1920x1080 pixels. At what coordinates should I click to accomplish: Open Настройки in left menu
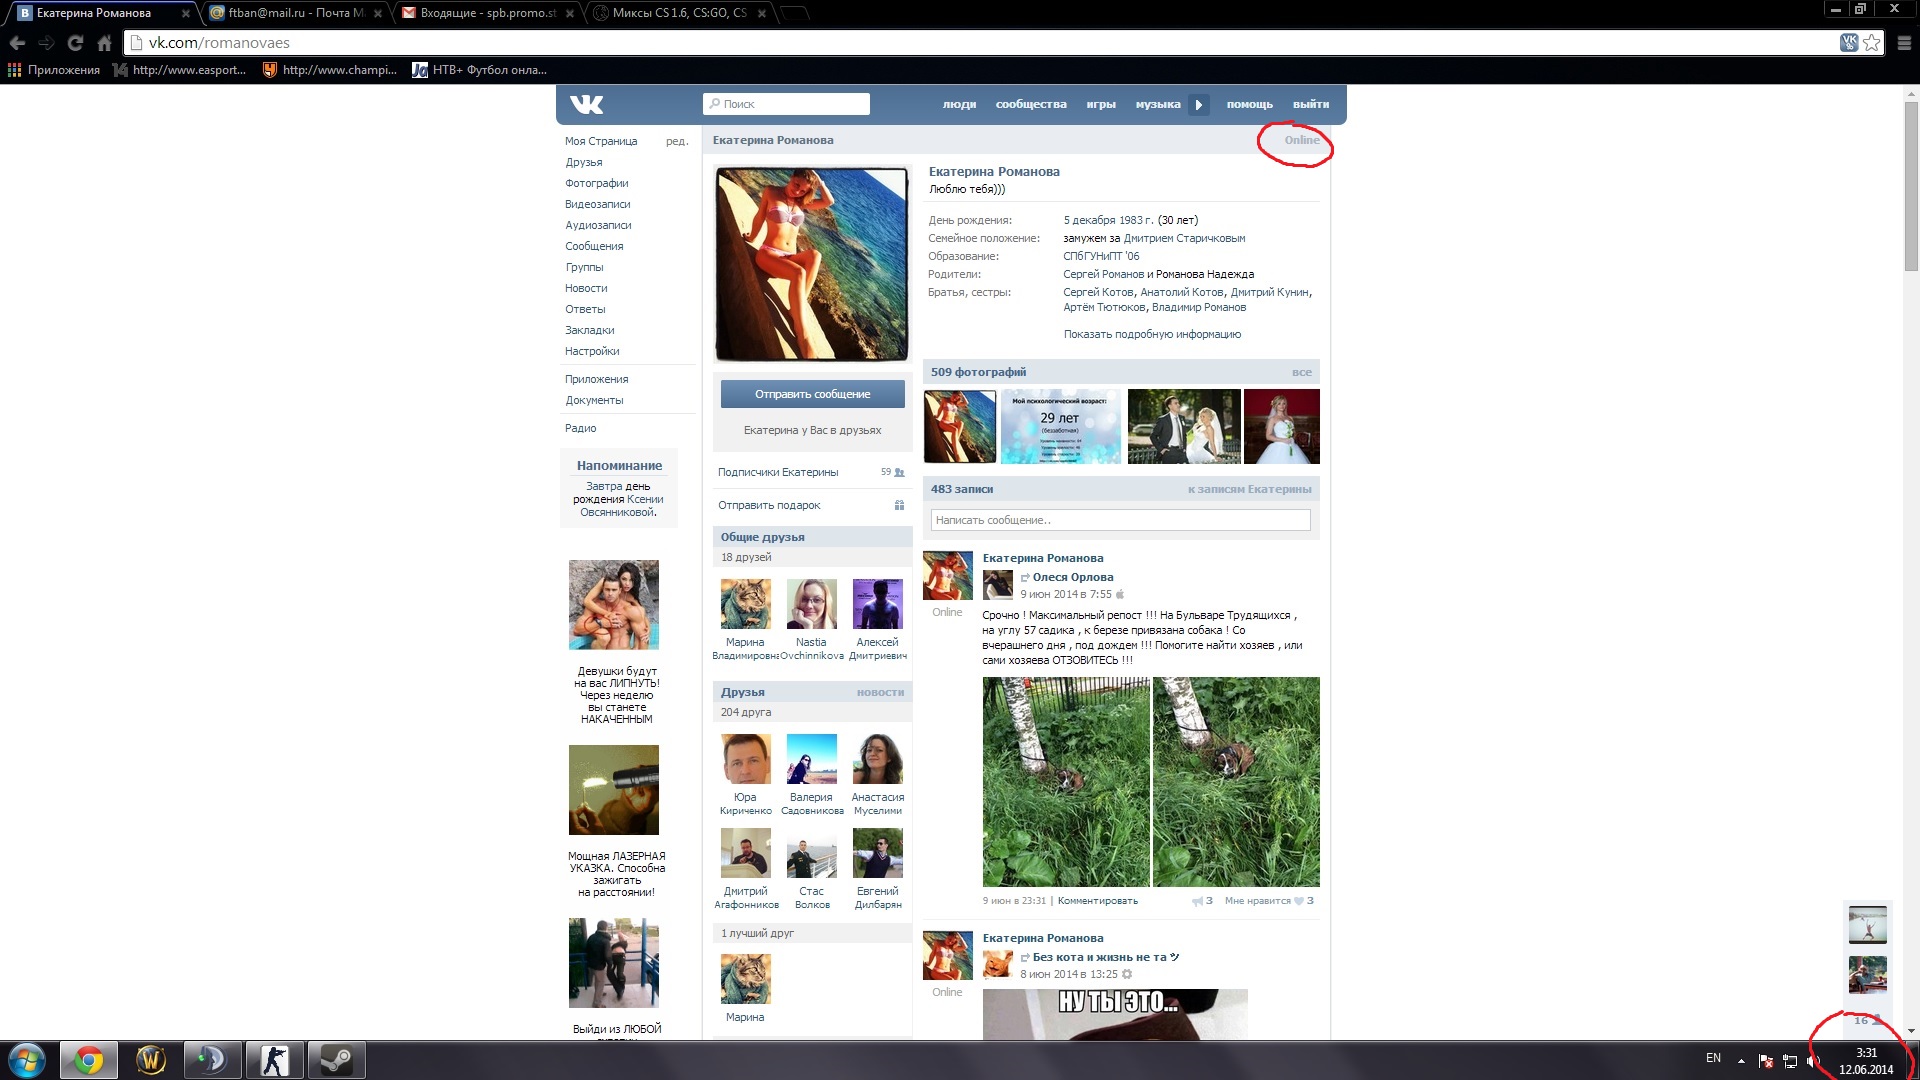pos(592,351)
